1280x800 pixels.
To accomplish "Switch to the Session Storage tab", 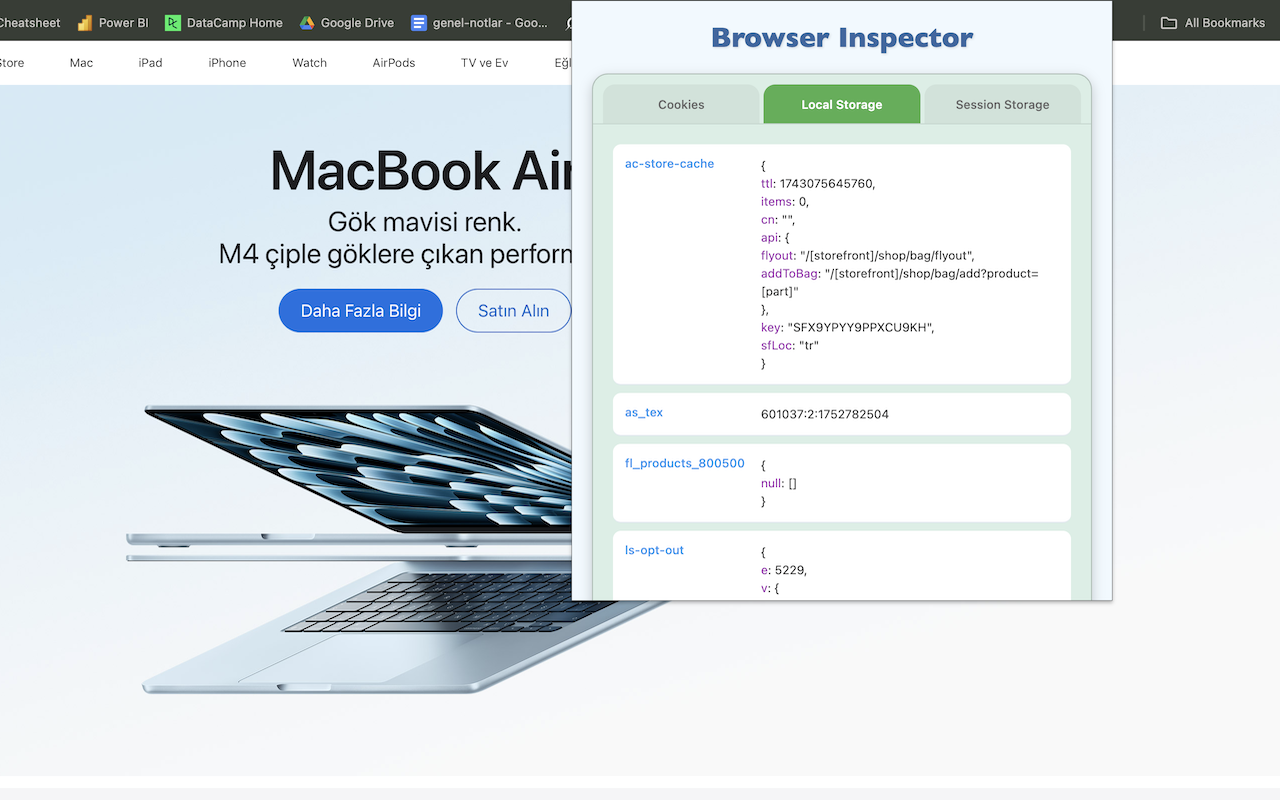I will point(1002,104).
